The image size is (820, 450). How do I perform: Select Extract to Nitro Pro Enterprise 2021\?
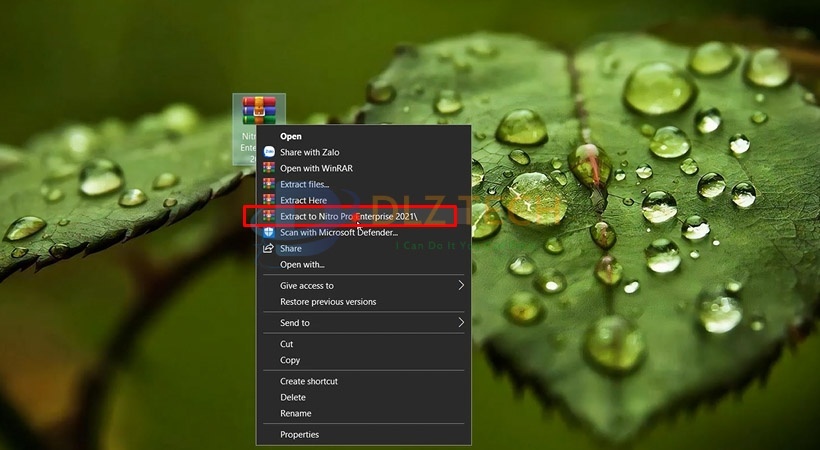pos(349,216)
